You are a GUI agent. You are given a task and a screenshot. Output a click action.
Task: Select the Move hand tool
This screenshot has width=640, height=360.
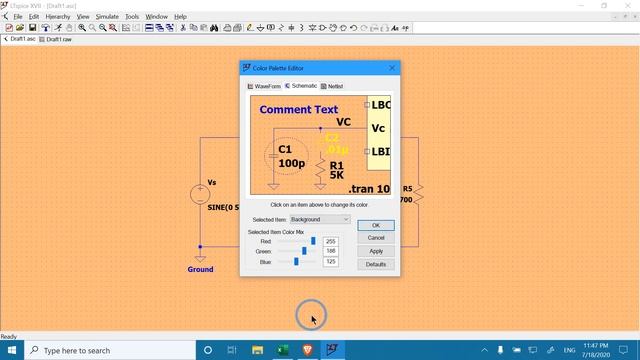333,28
